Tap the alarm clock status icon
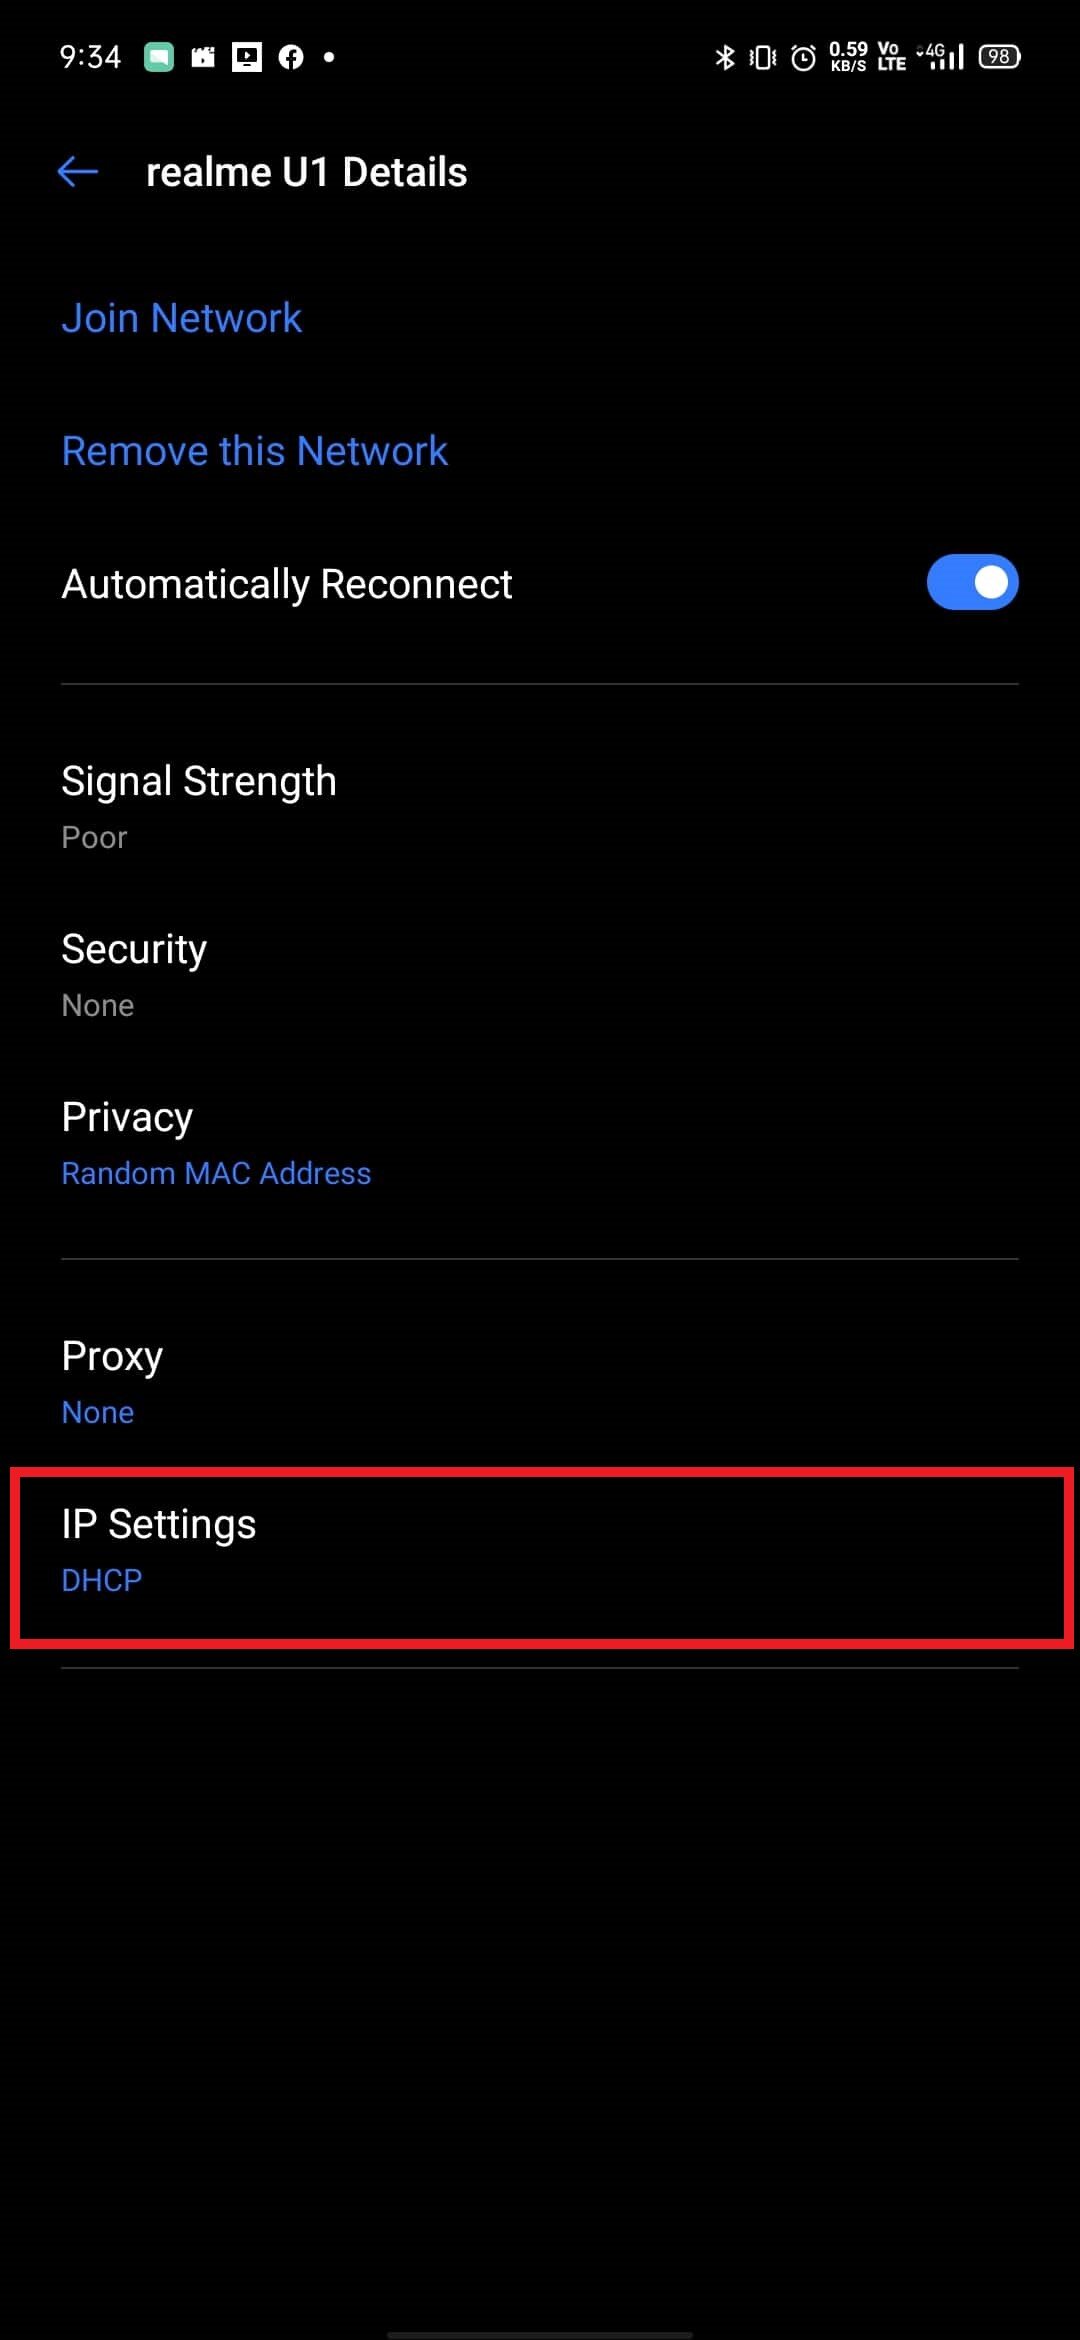1080x2340 pixels. point(802,57)
